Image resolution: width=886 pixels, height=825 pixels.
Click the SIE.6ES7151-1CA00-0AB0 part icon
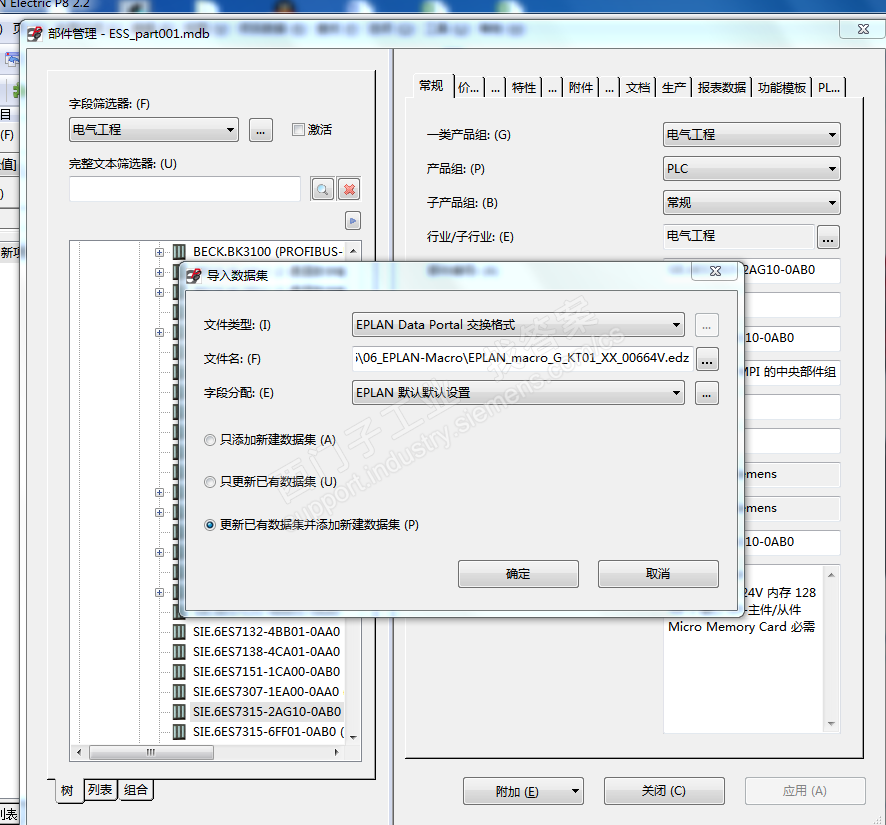[179, 671]
